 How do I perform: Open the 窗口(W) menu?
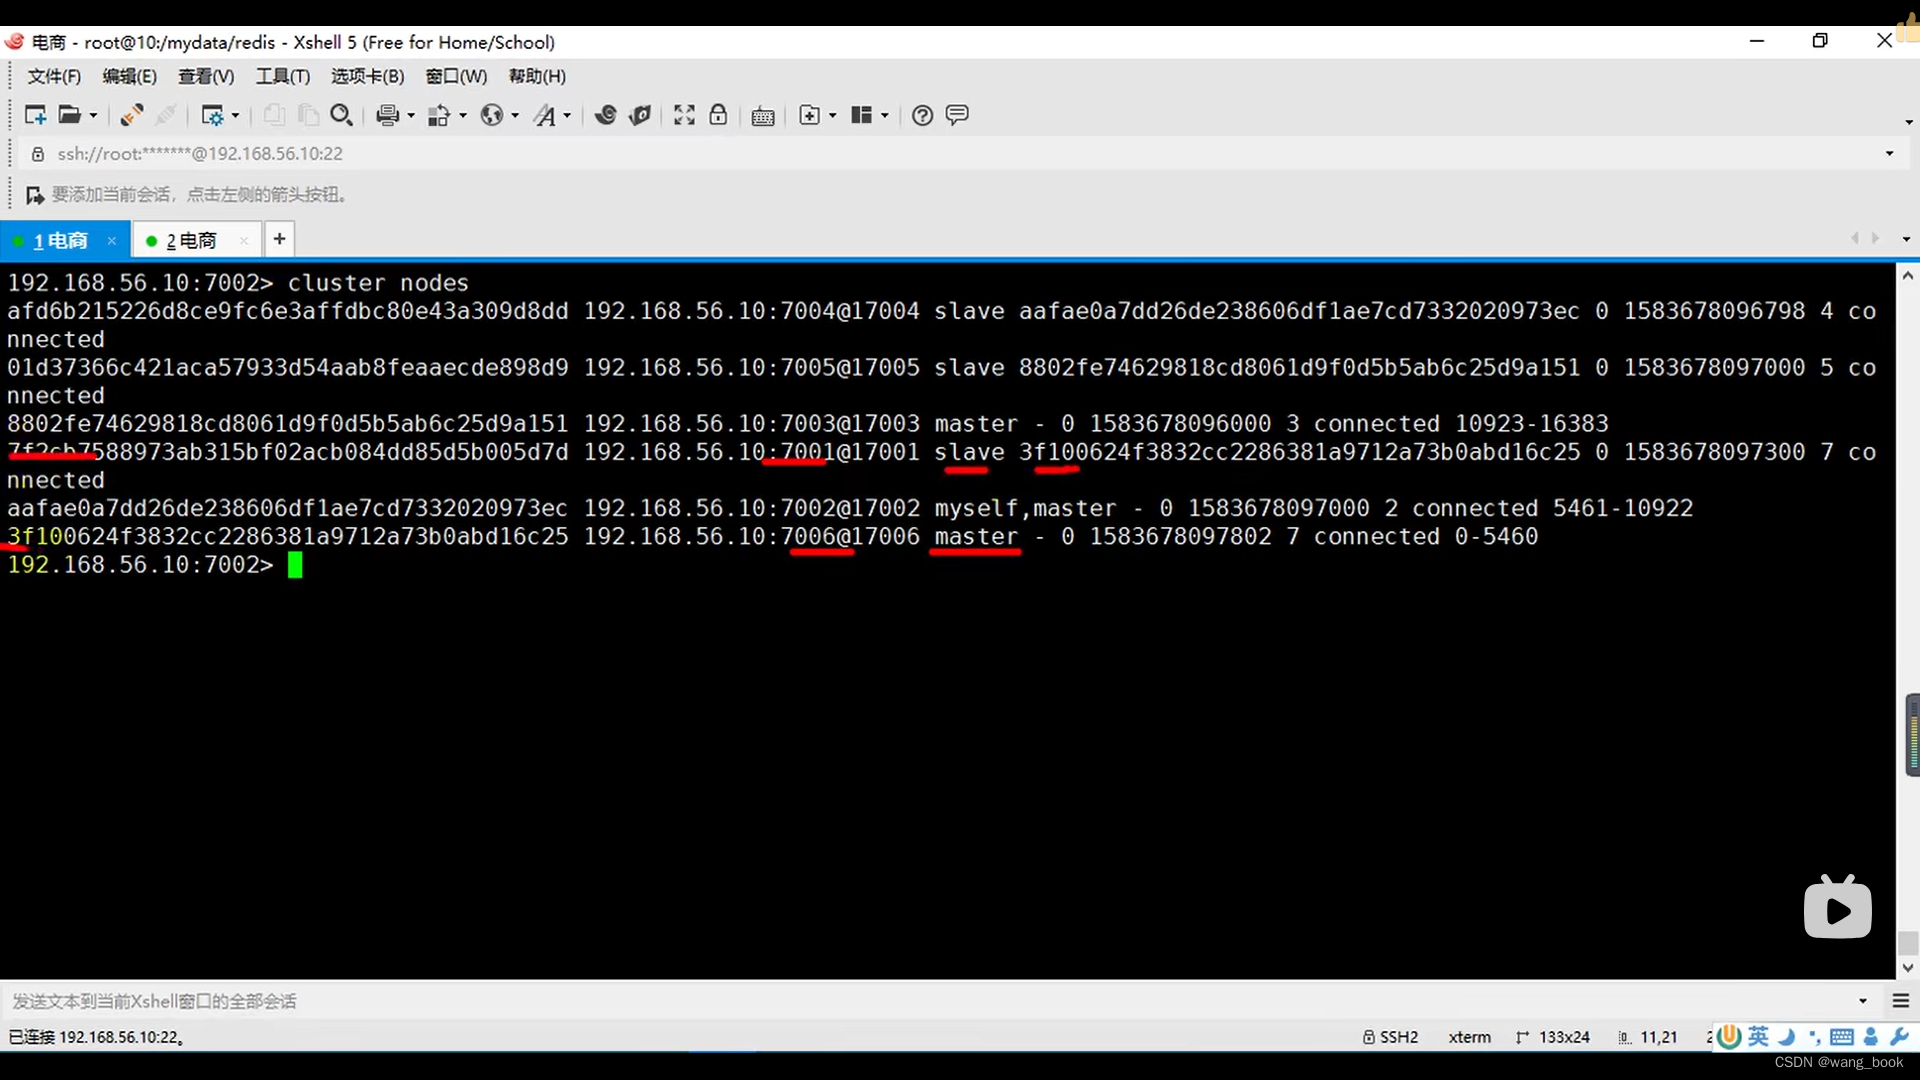pos(456,76)
